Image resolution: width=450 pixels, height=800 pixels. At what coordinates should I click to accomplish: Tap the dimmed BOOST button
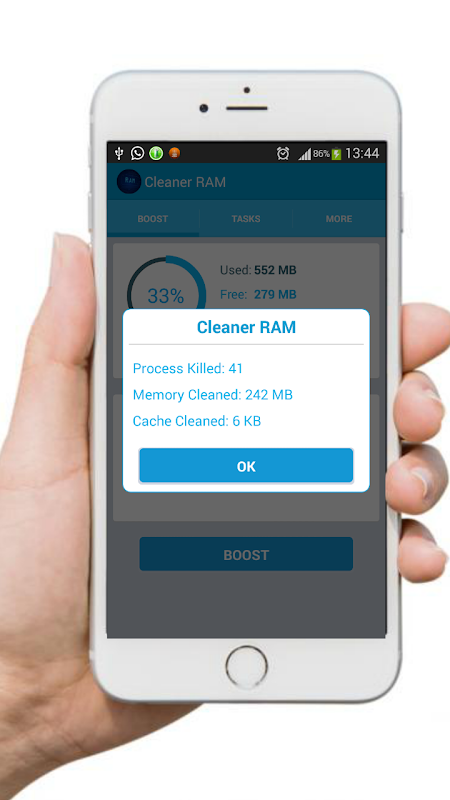246,554
